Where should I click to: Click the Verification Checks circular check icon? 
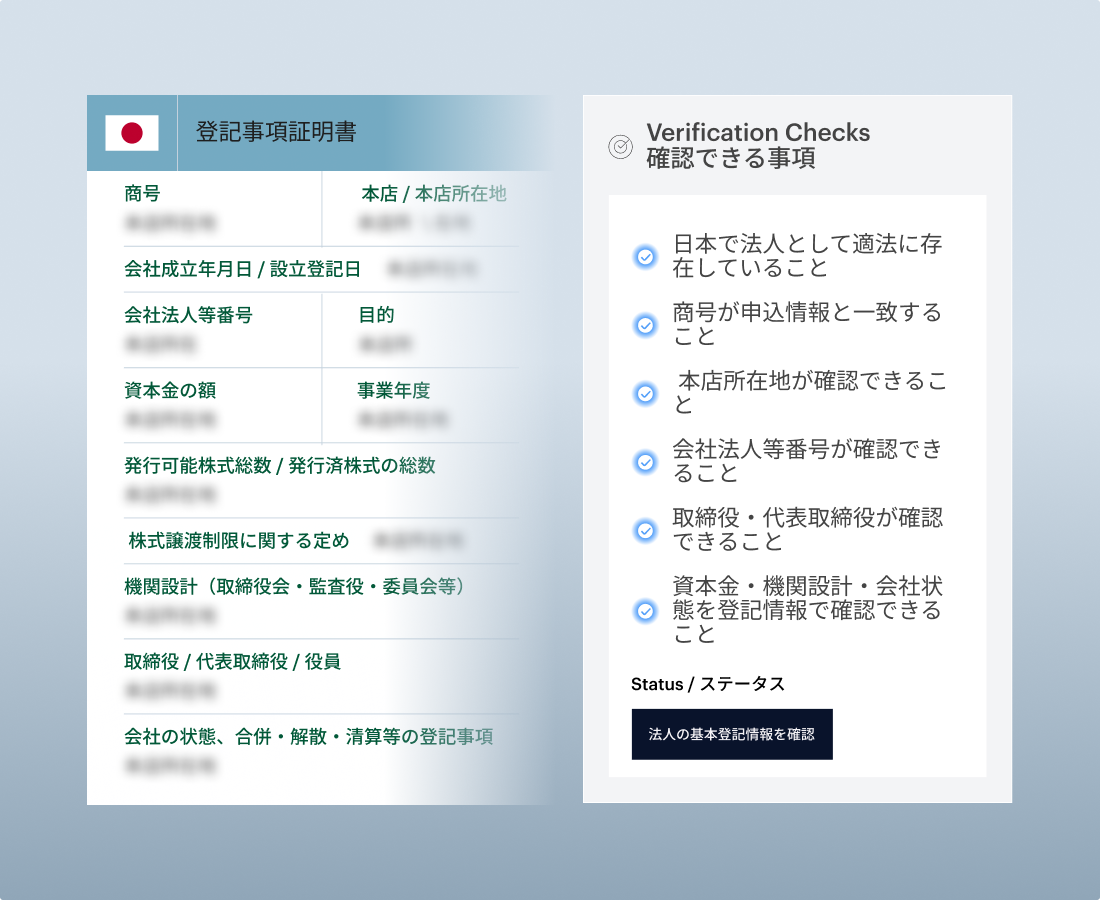pos(620,146)
